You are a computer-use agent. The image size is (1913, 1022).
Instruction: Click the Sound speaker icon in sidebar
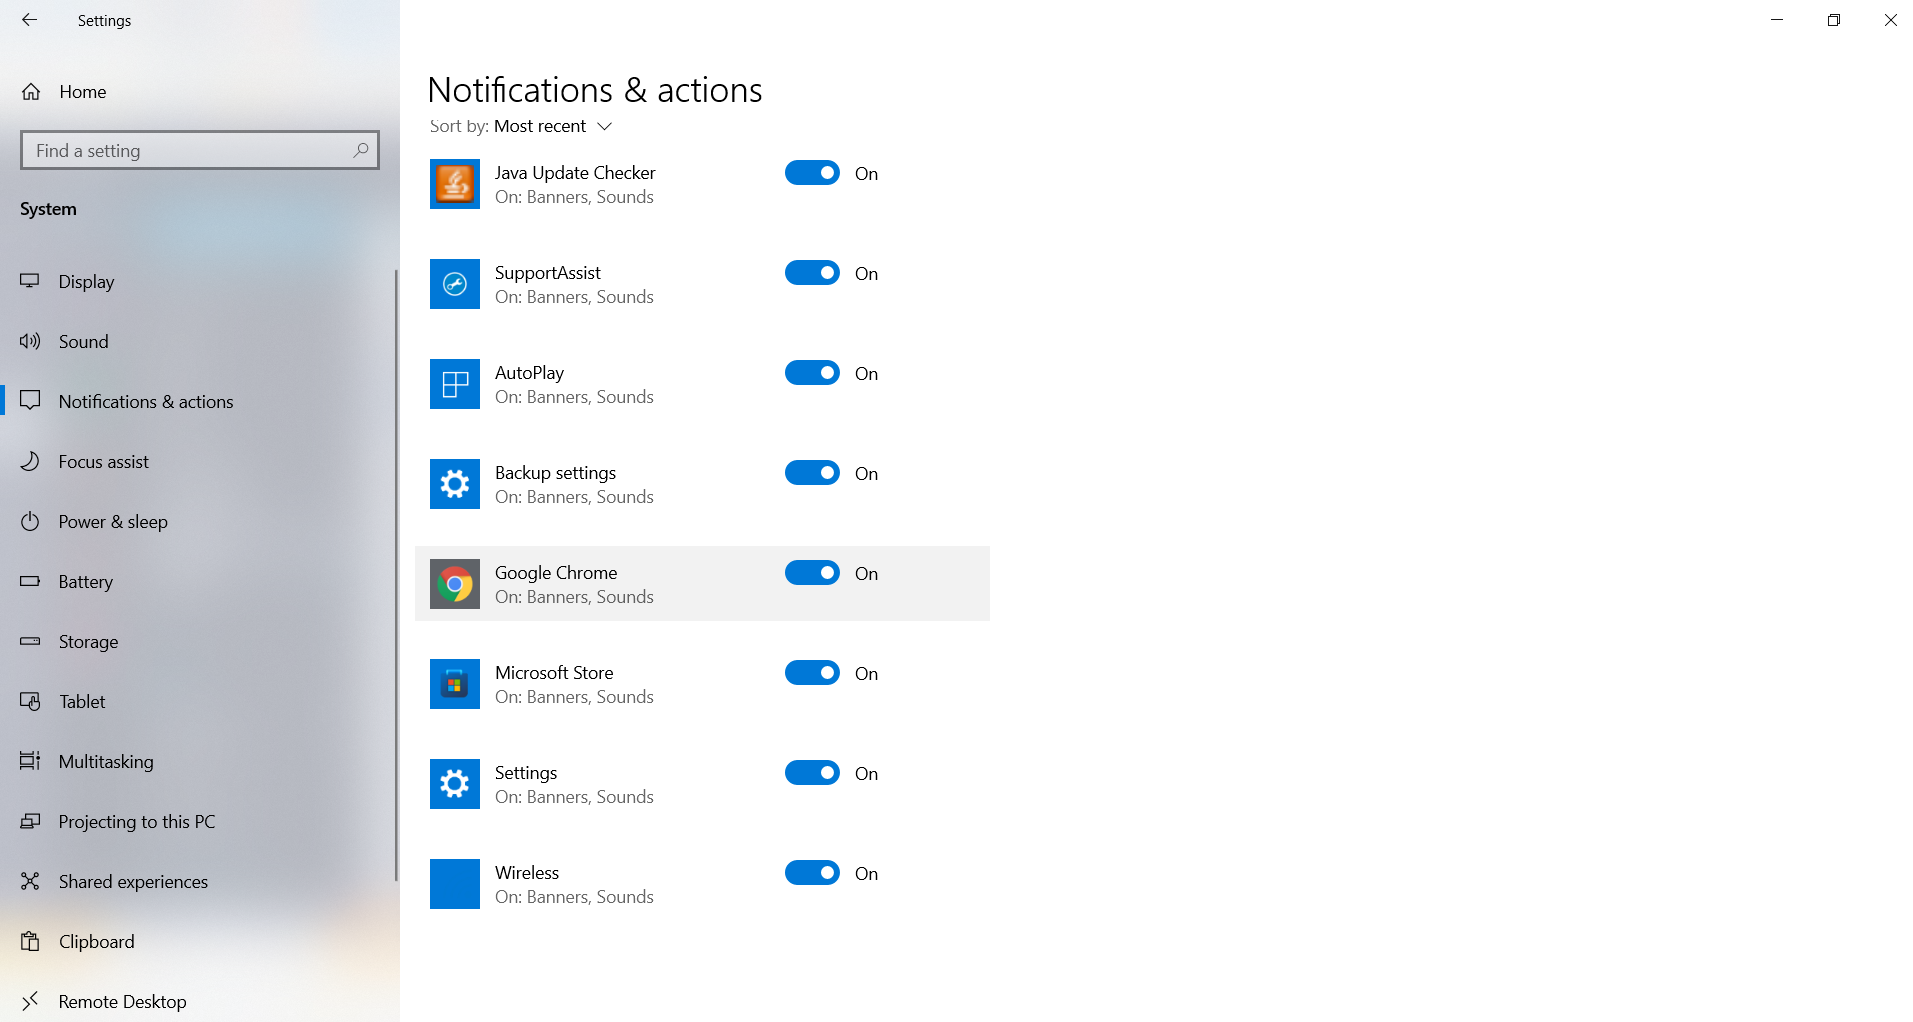[x=30, y=341]
